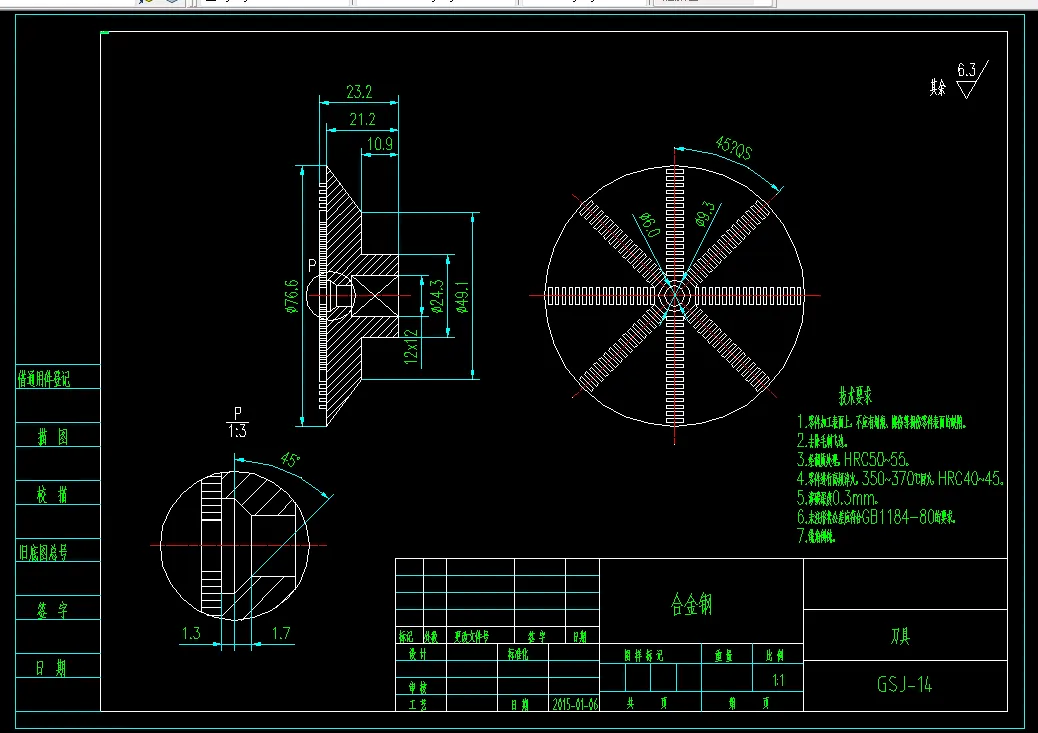Select the 标准化 title block label
Image resolution: width=1038 pixels, height=733 pixels.
519,654
